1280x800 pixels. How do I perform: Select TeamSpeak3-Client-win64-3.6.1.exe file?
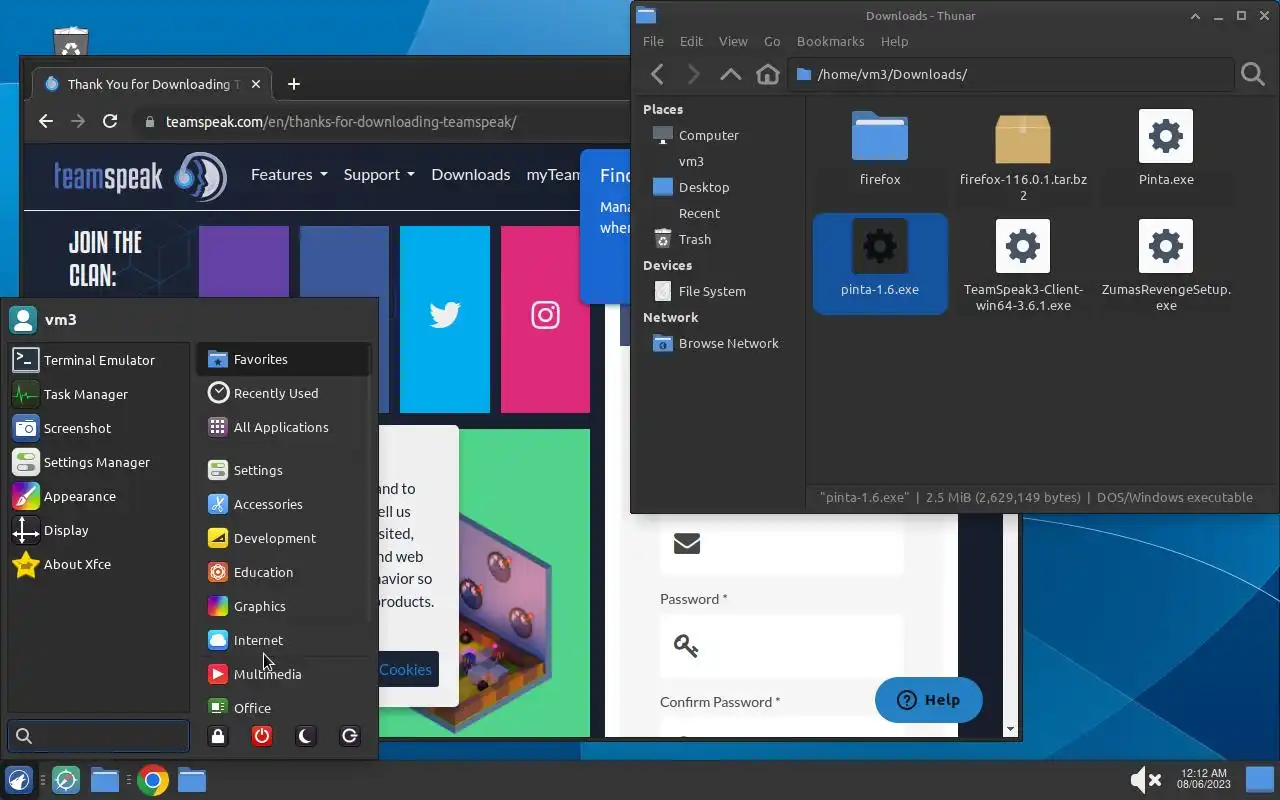[x=1023, y=266]
